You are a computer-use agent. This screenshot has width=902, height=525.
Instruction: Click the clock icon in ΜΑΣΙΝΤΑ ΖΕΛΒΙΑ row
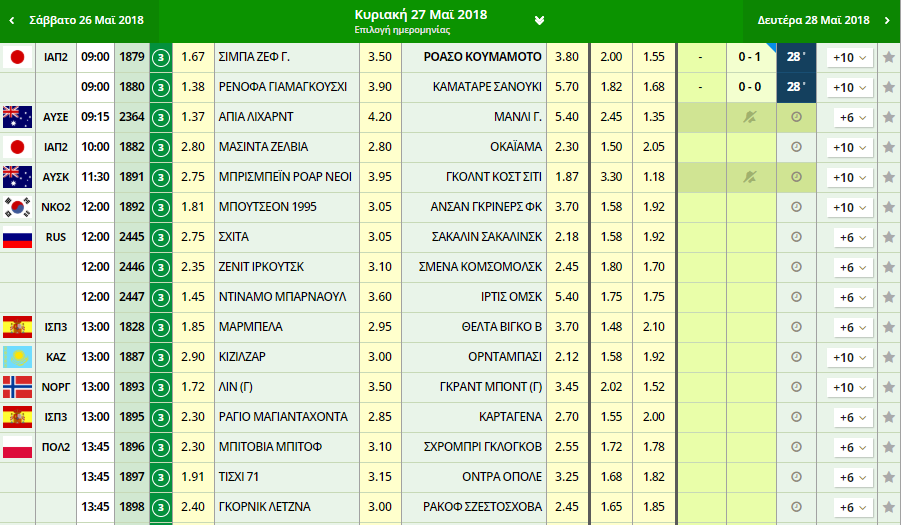[x=796, y=148]
